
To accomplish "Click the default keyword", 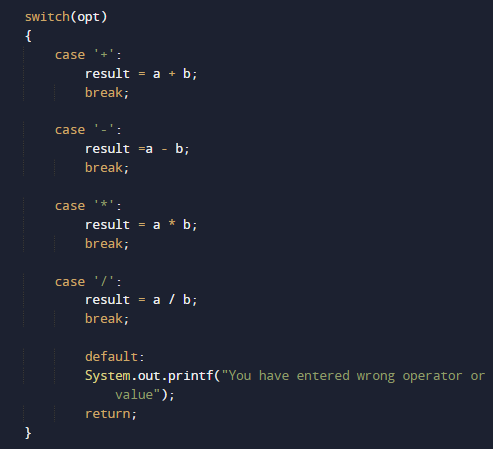I will [112, 357].
